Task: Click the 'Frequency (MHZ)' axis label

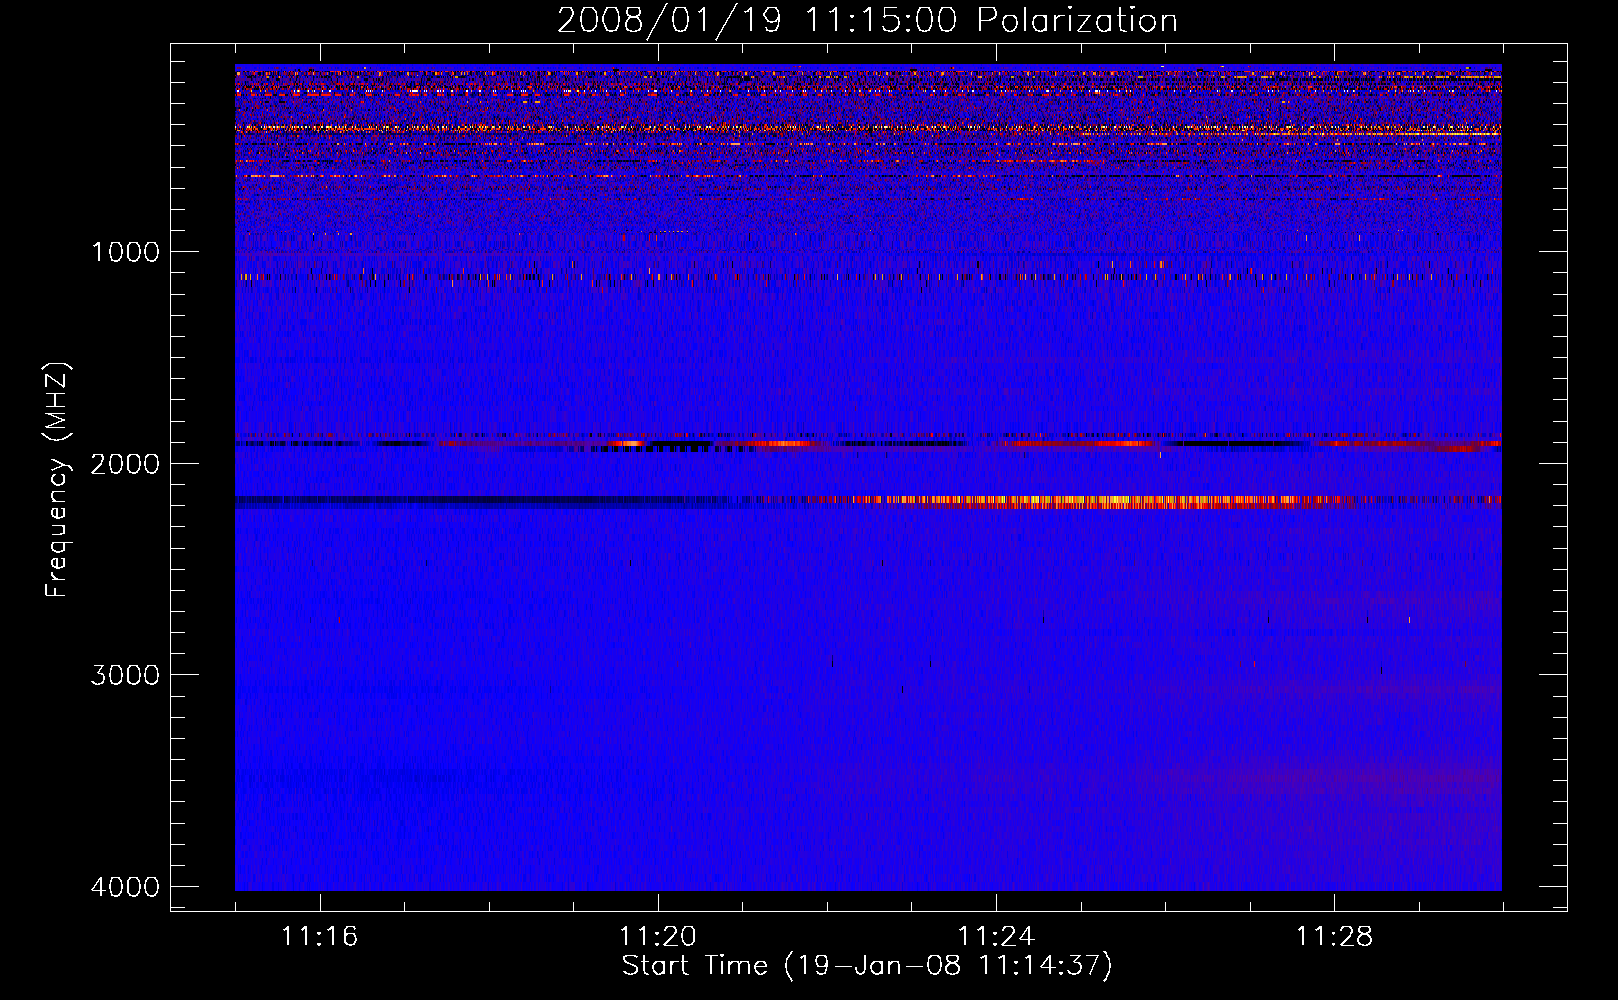Action: [x=58, y=479]
